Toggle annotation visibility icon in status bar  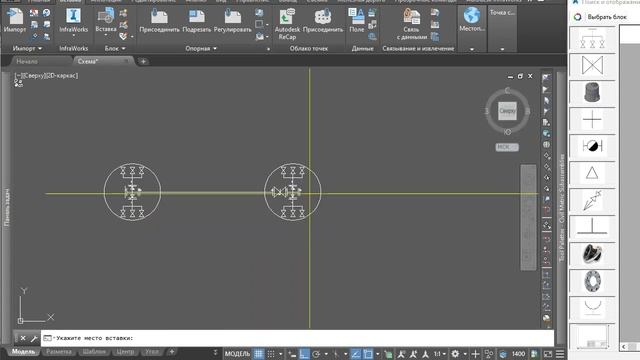[401, 353]
